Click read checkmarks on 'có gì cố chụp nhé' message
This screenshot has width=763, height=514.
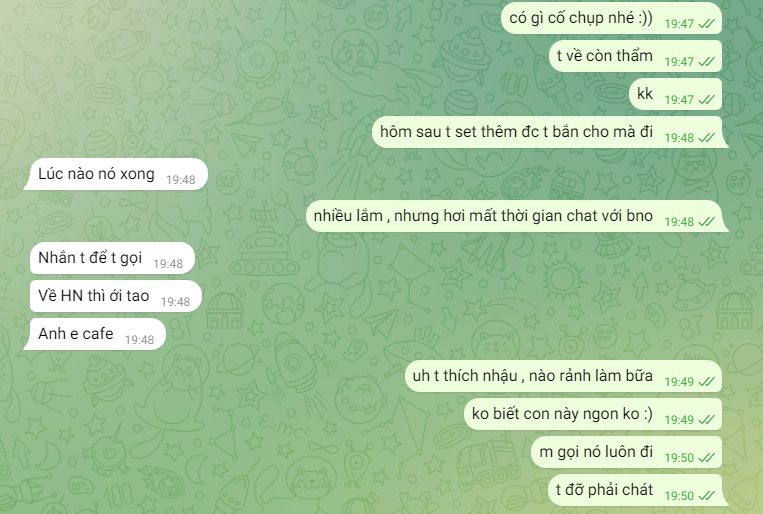[x=706, y=24]
